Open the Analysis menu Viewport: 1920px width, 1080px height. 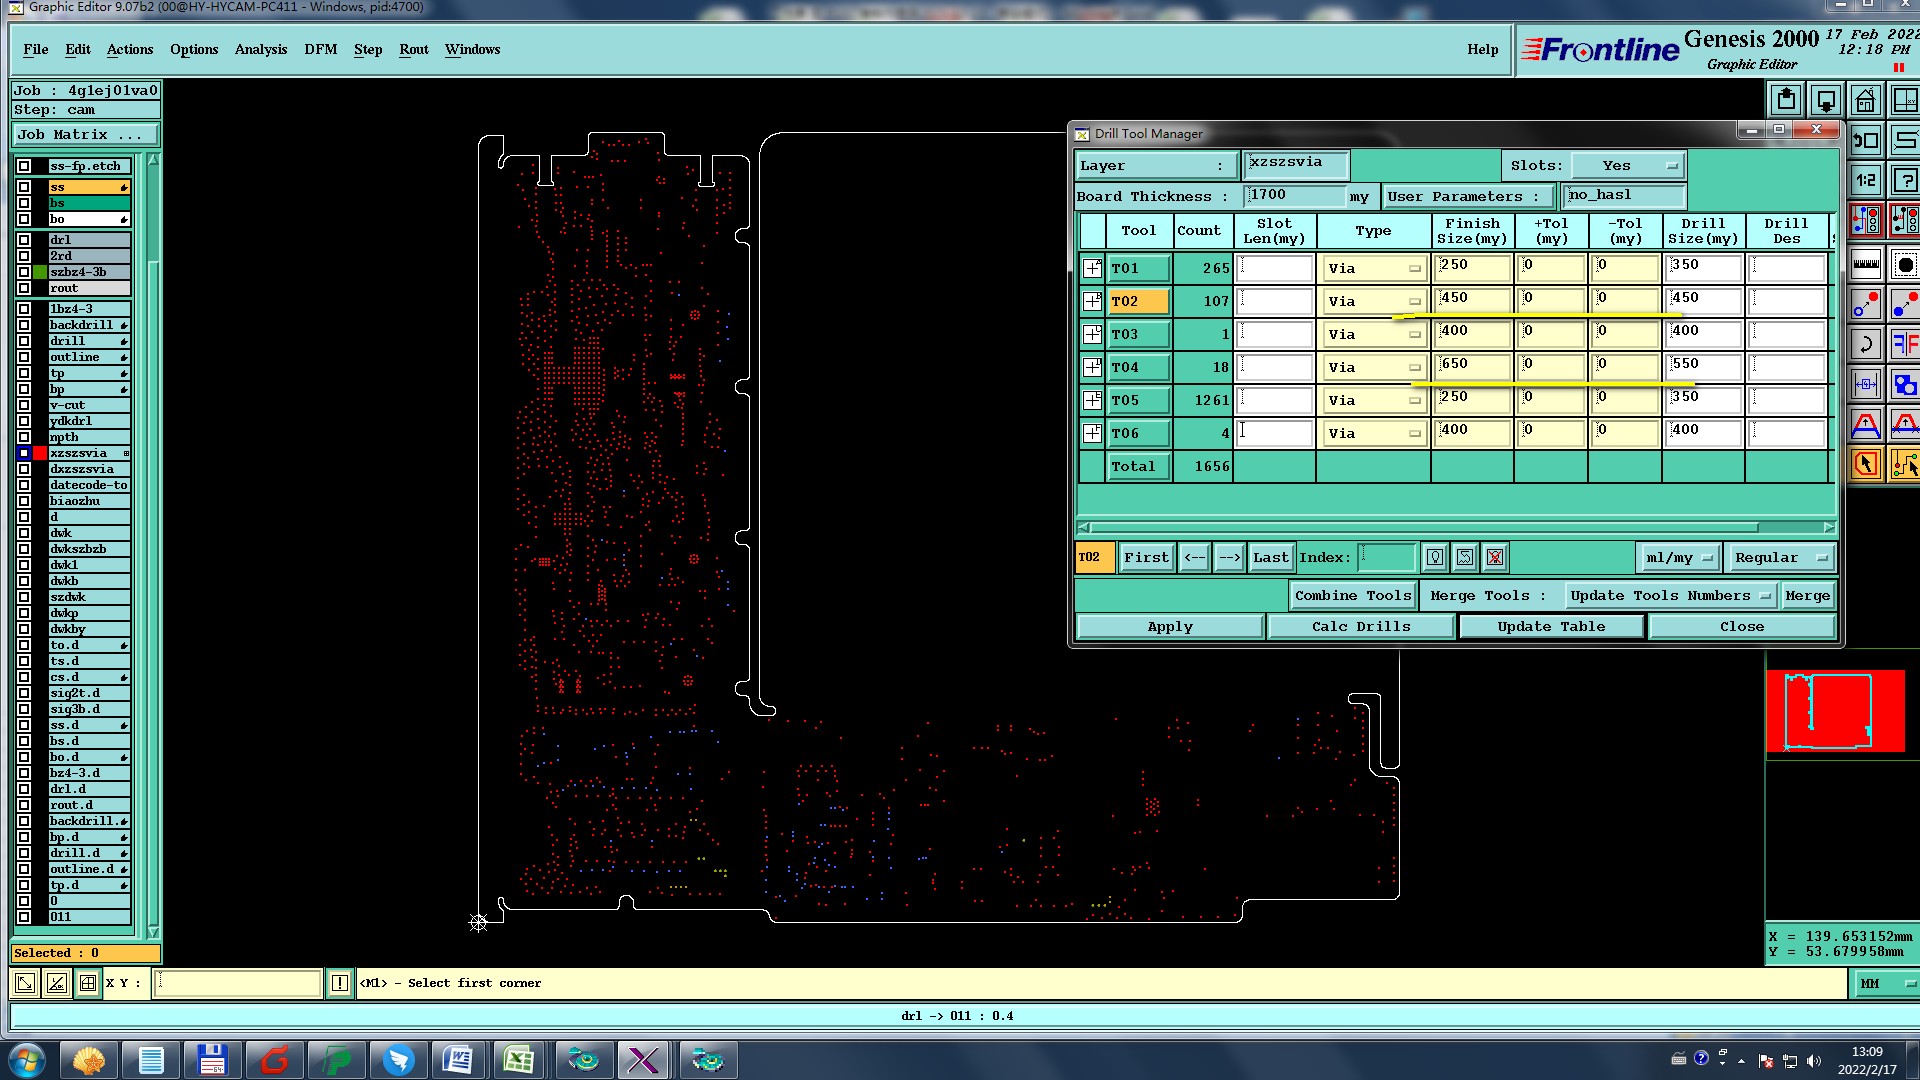coord(260,50)
